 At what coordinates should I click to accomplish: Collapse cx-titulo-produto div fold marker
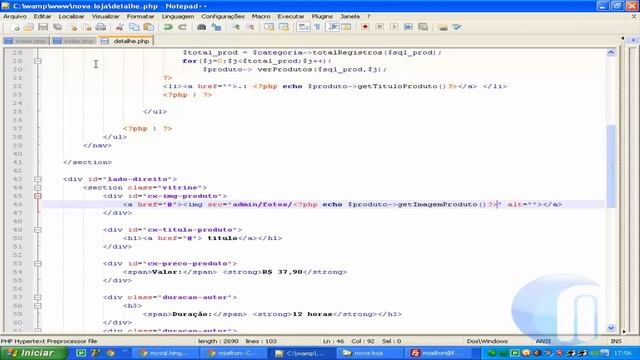[38, 230]
